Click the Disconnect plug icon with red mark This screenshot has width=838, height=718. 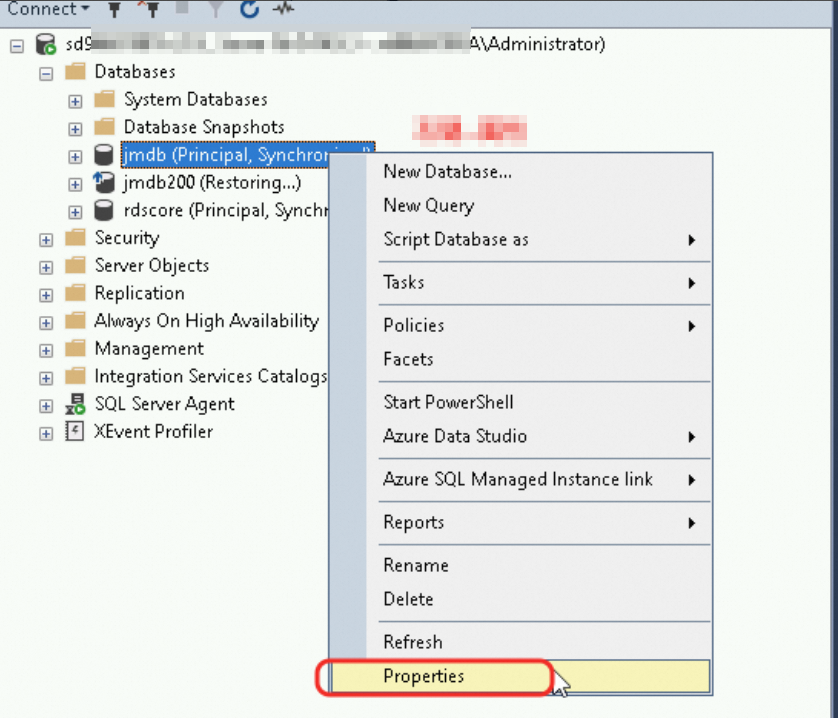(x=149, y=9)
